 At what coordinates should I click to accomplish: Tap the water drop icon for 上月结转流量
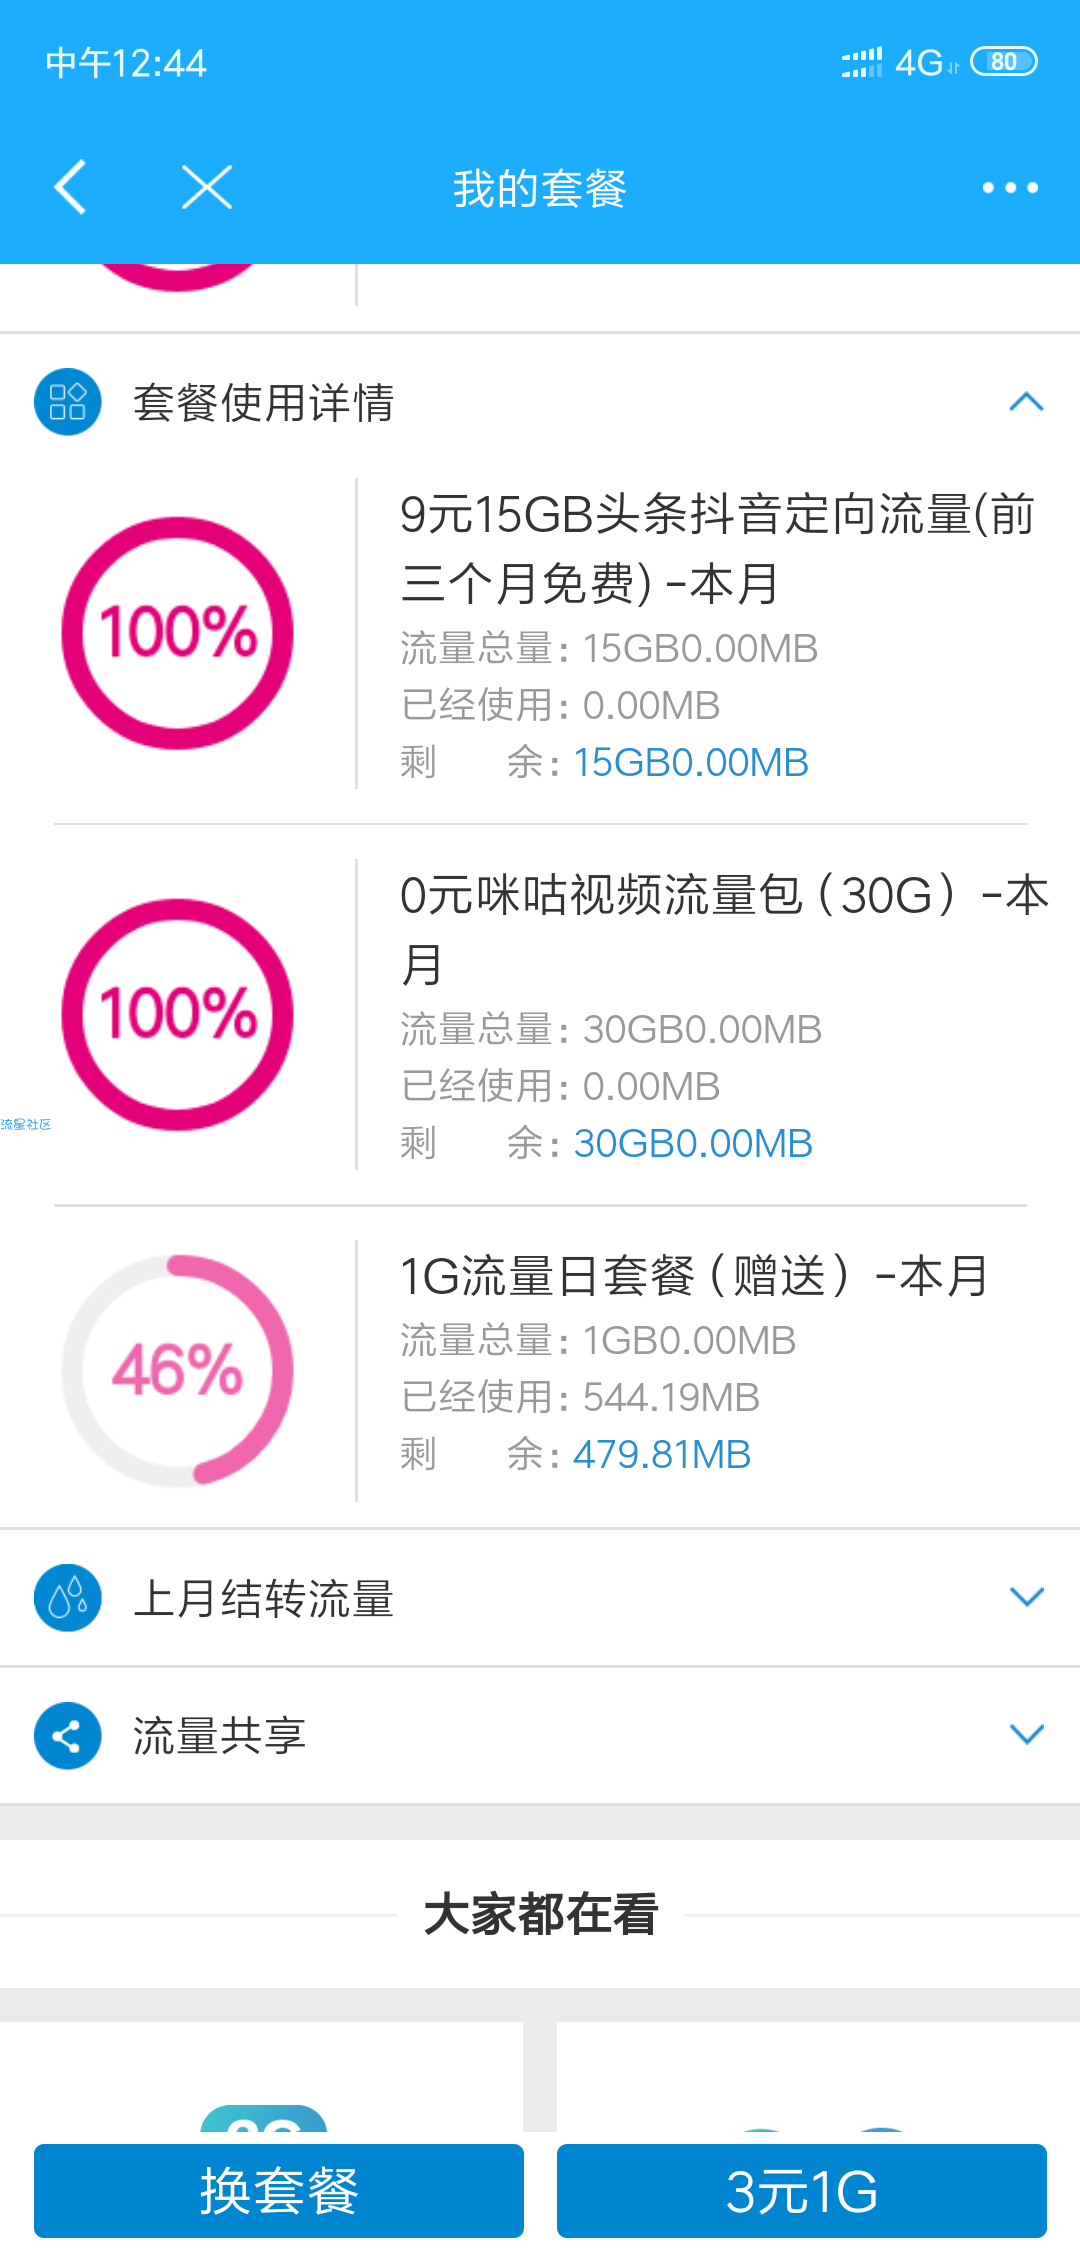click(x=68, y=1598)
